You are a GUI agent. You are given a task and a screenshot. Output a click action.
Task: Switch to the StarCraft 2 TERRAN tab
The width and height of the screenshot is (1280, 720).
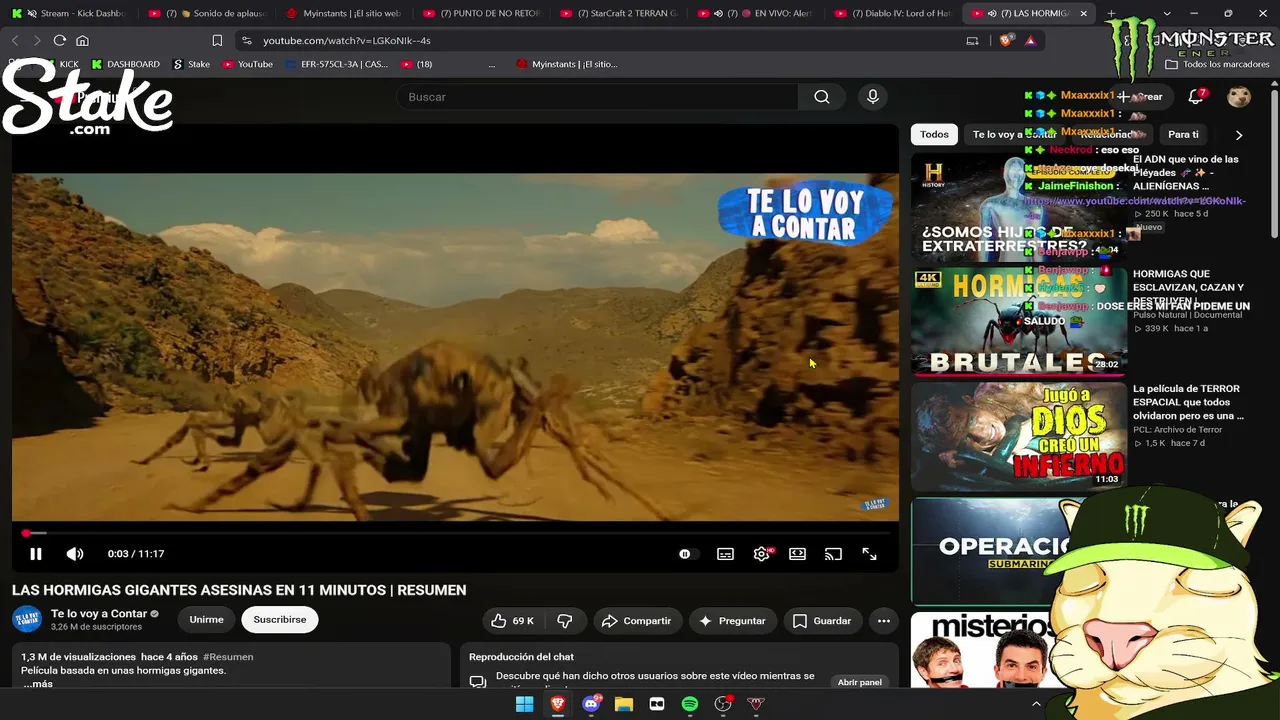[619, 13]
